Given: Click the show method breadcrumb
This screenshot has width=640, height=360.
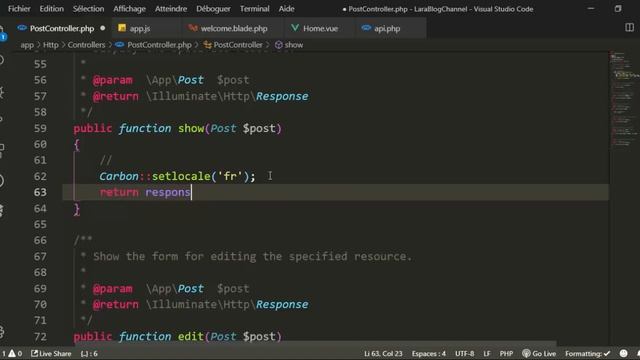Looking at the screenshot, I should click(x=293, y=45).
